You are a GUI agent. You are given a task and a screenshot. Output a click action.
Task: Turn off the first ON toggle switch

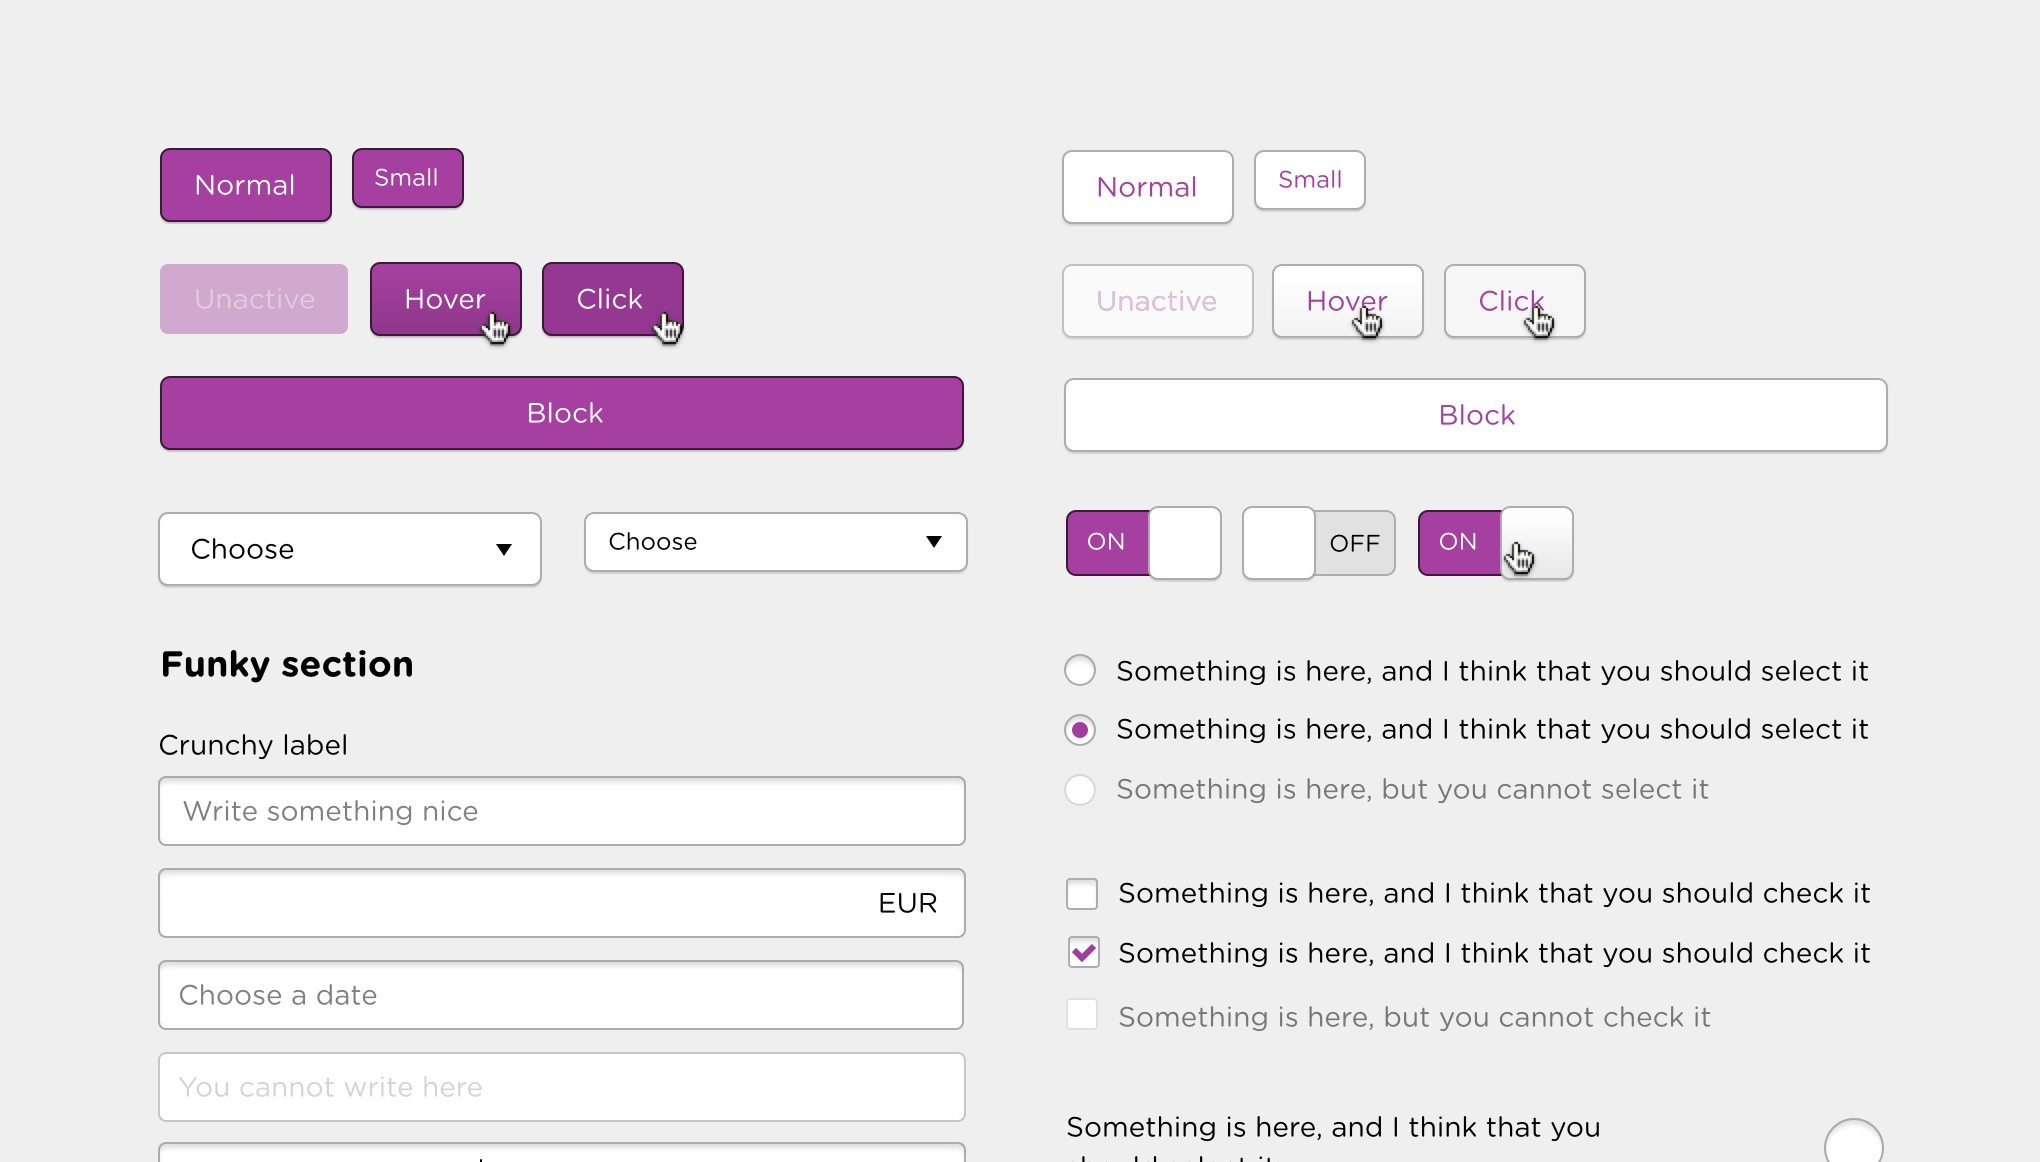click(x=1143, y=542)
